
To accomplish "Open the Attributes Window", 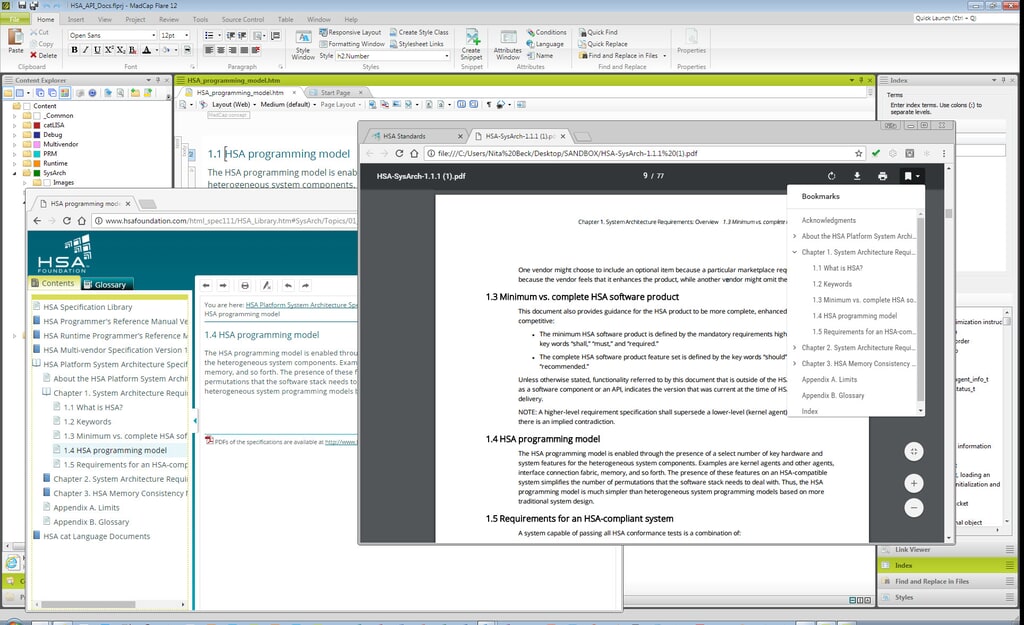I will click(x=507, y=44).
